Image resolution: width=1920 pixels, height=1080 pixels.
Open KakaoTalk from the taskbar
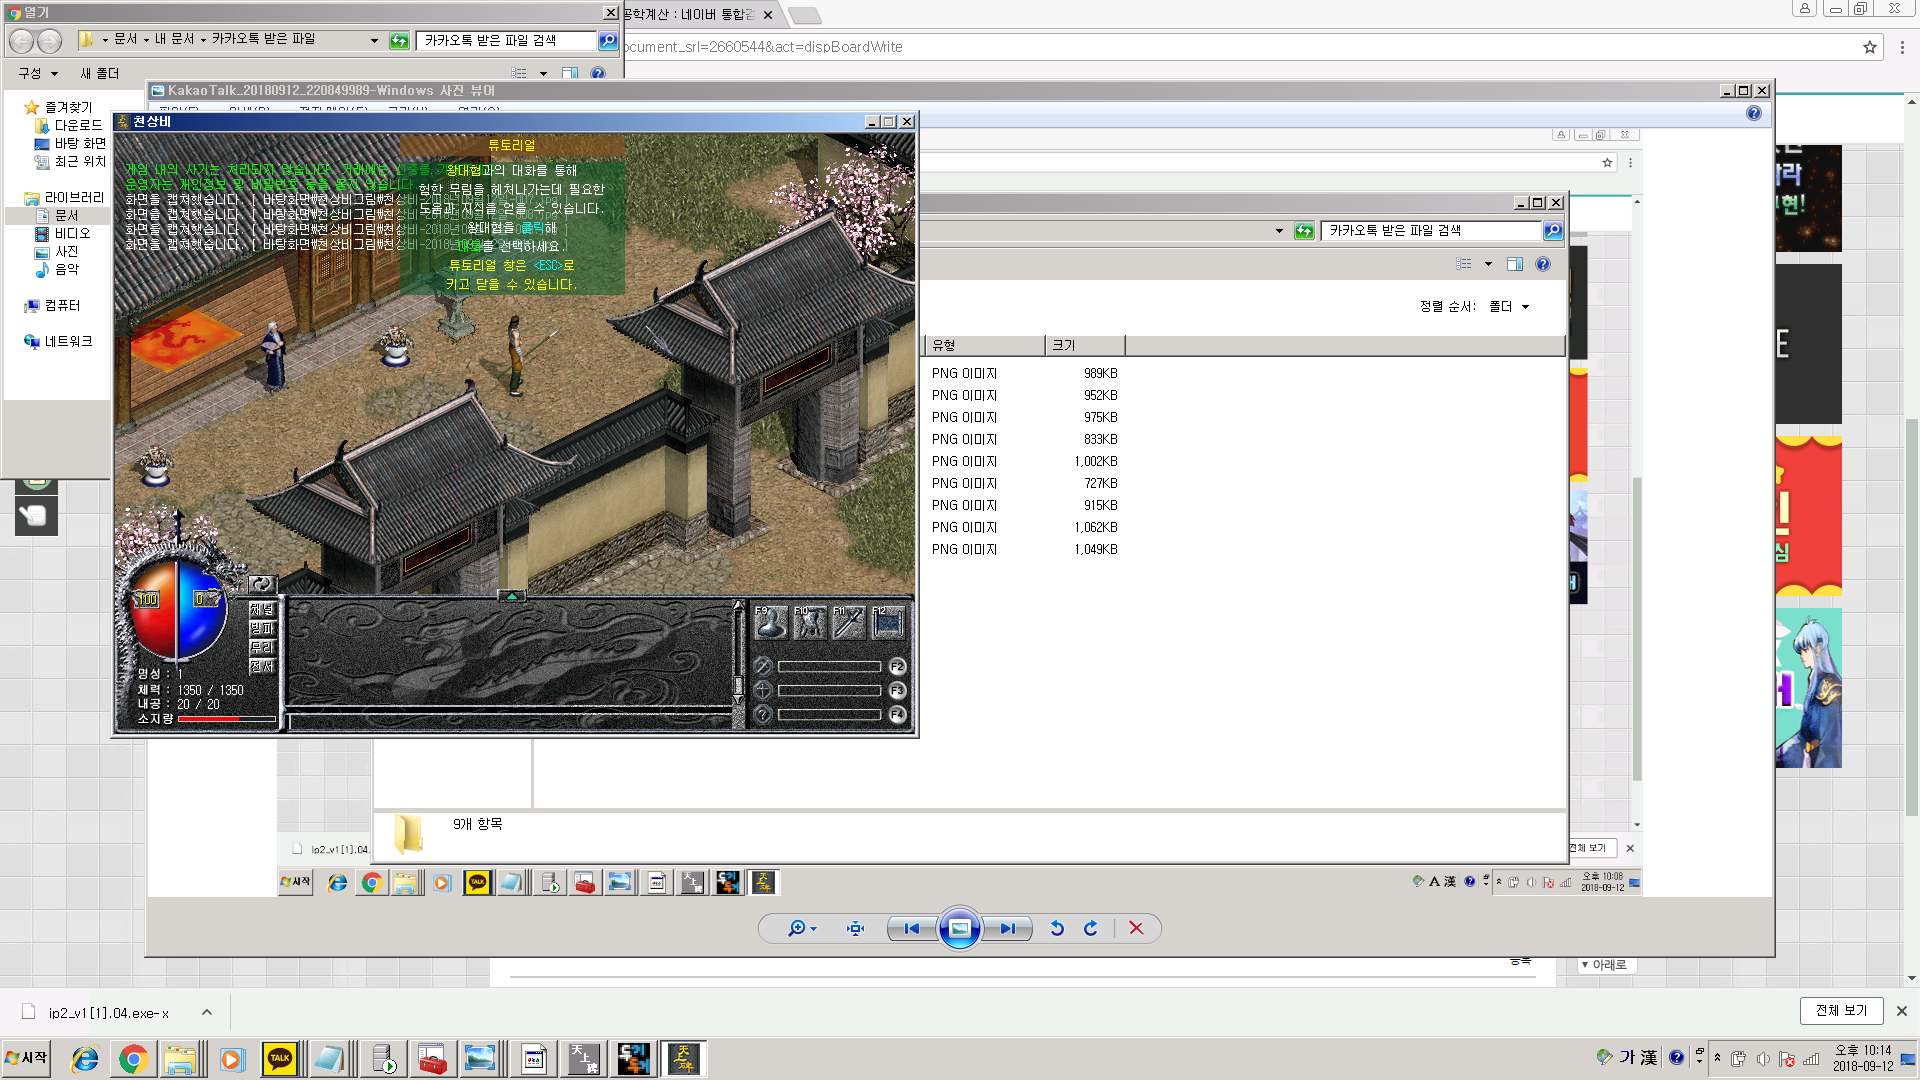(280, 1058)
